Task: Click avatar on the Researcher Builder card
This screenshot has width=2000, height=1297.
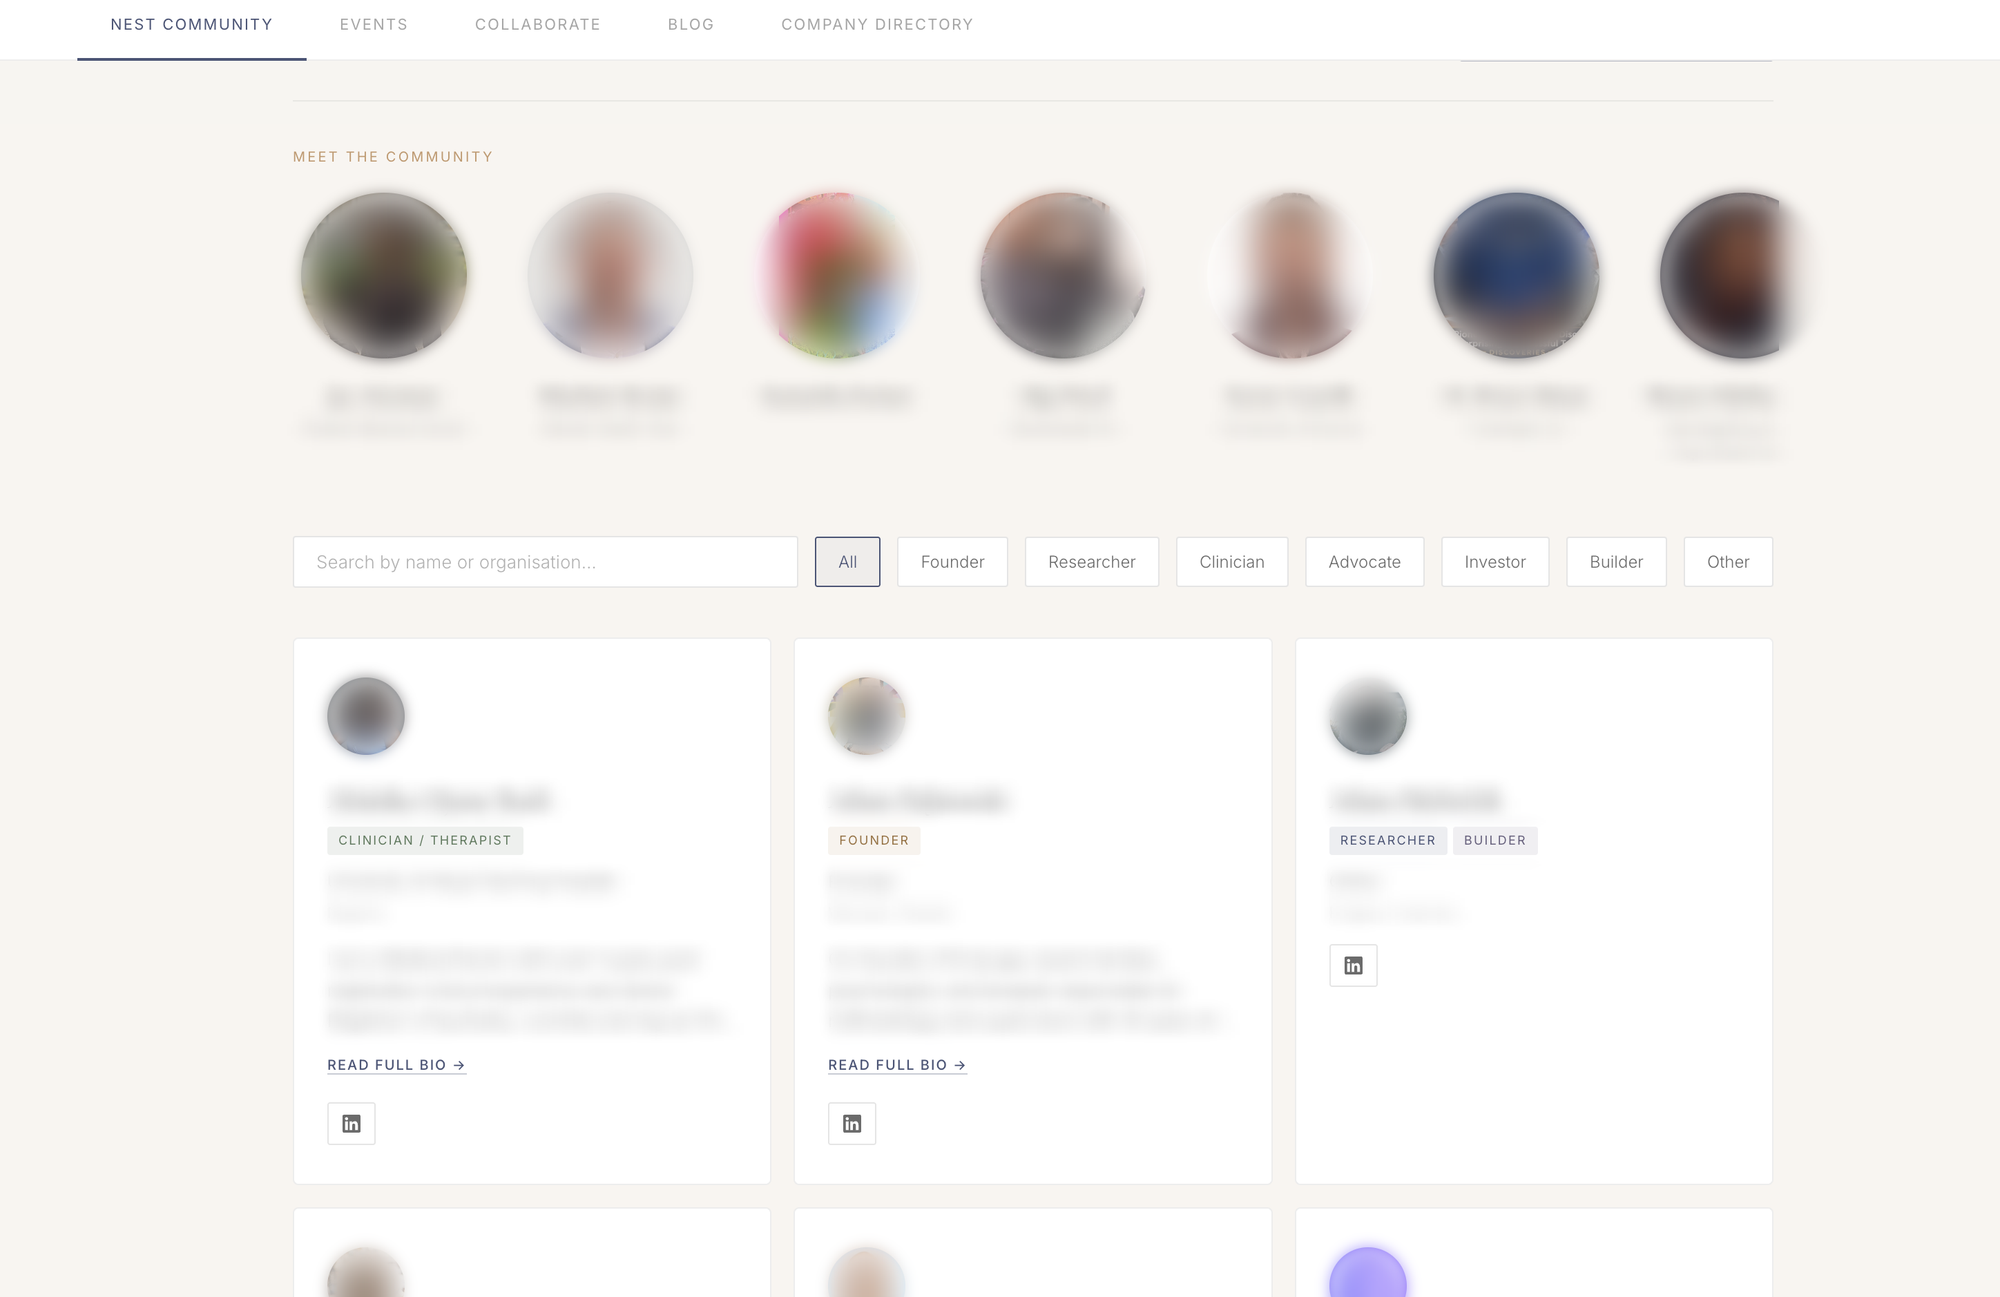Action: point(1368,716)
